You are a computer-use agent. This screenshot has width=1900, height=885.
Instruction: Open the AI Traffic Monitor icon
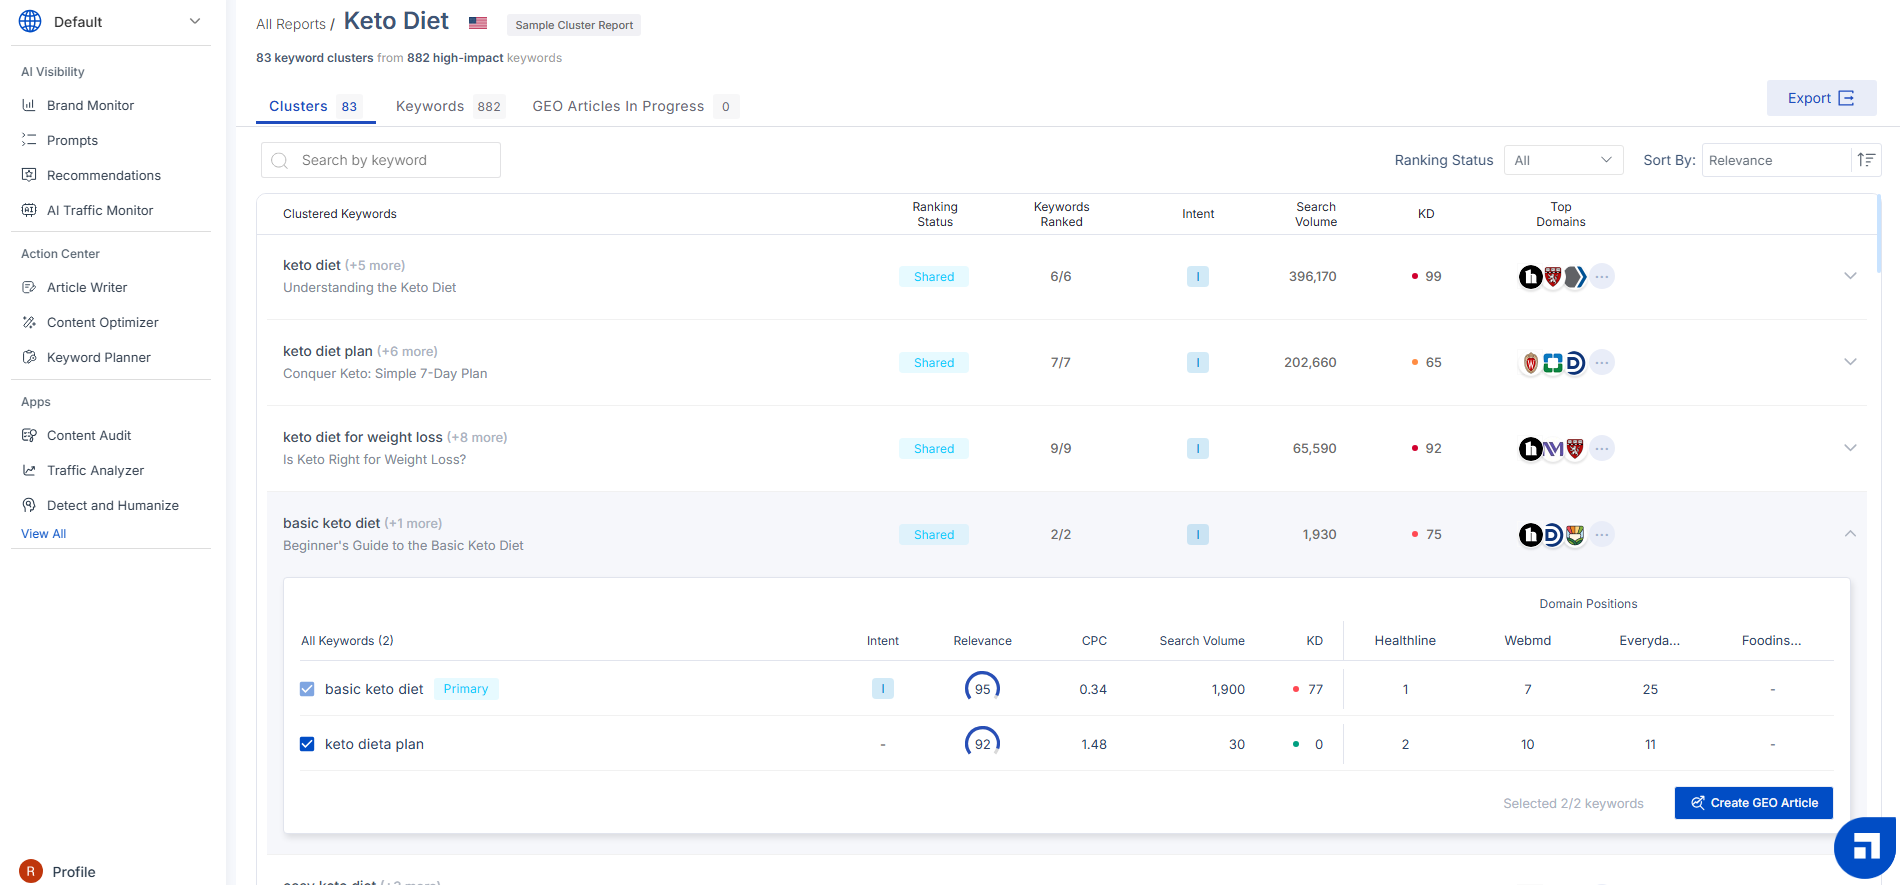tap(29, 210)
